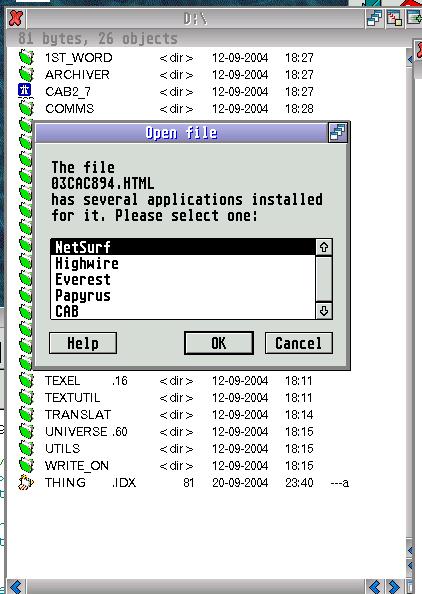The width and height of the screenshot is (422, 594).
Task: Click the WRITE_ON folder name
Action: tap(77, 466)
